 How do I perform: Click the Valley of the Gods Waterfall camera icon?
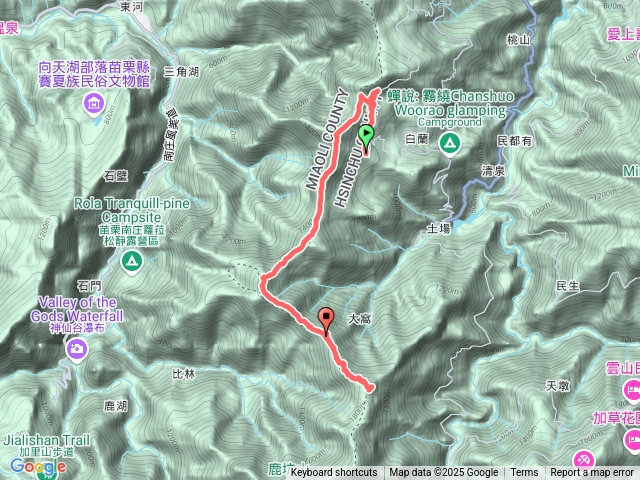[76, 351]
